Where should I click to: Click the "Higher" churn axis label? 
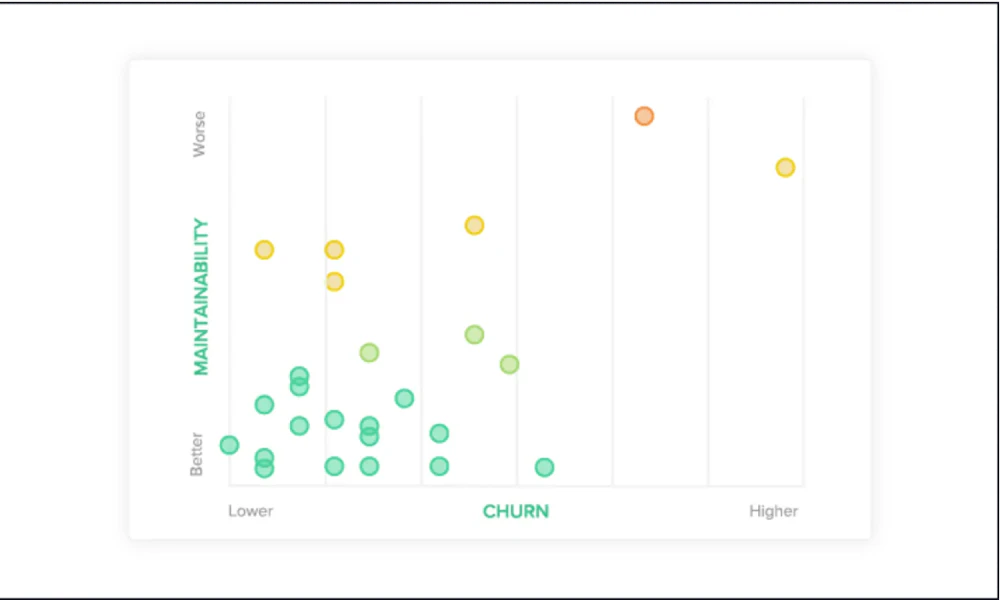[x=773, y=512]
